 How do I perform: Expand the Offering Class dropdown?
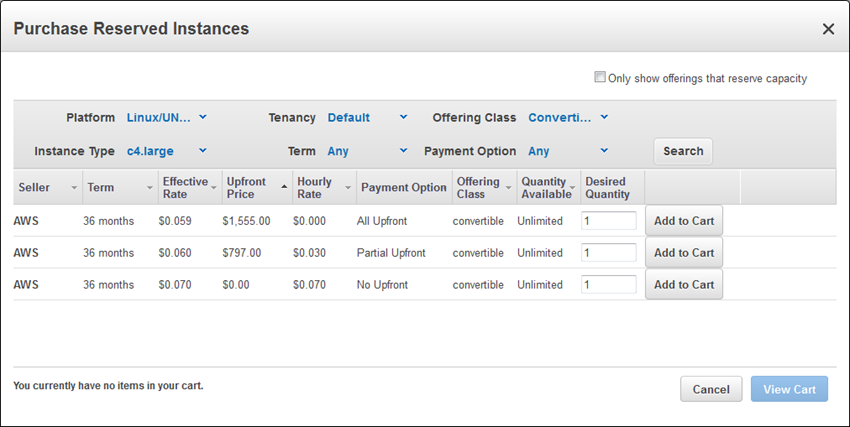click(x=568, y=117)
